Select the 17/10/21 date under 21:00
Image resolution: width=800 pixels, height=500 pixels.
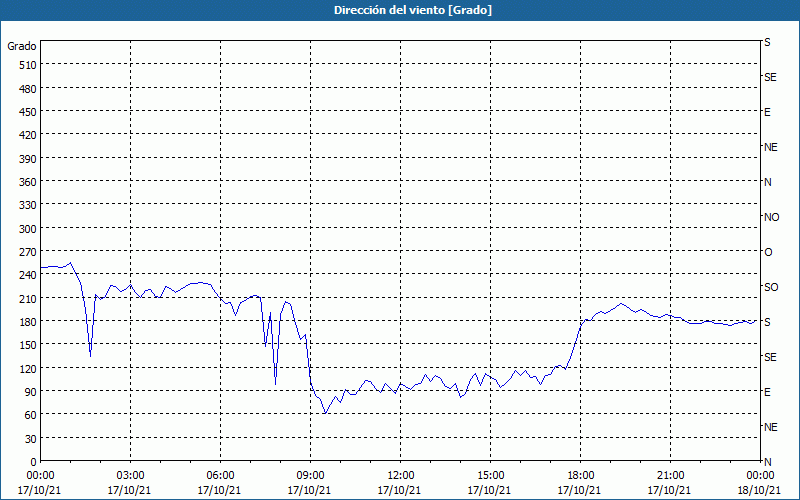pyautogui.click(x=669, y=490)
